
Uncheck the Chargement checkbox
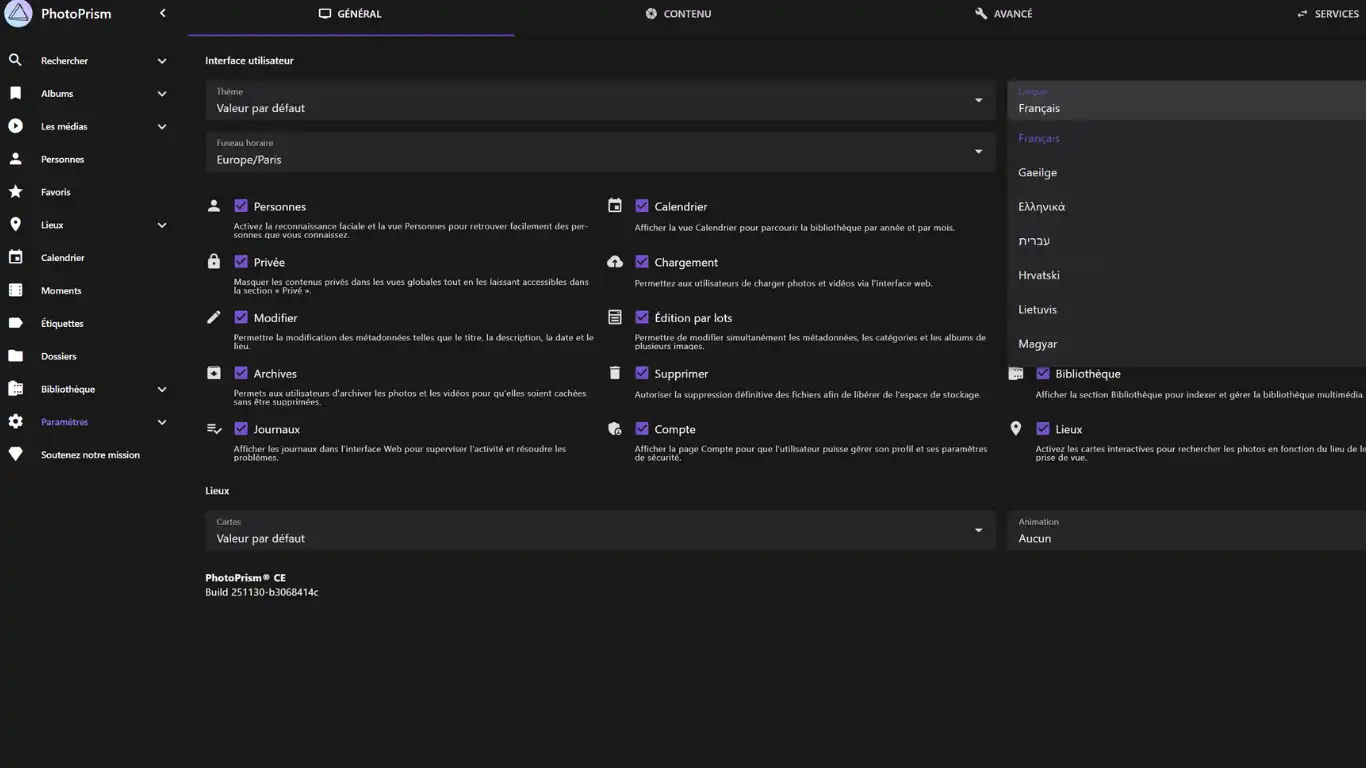click(642, 262)
